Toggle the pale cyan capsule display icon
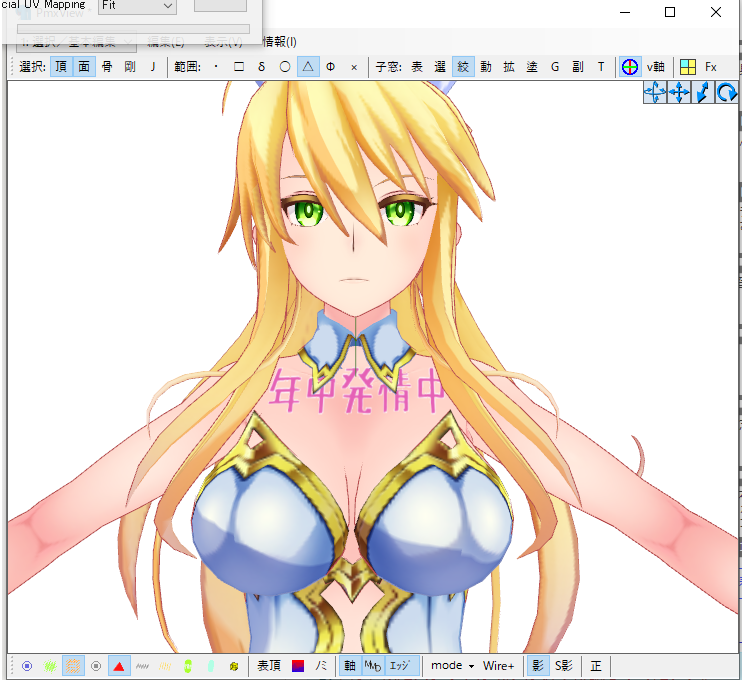The height and width of the screenshot is (680, 742). (x=211, y=666)
